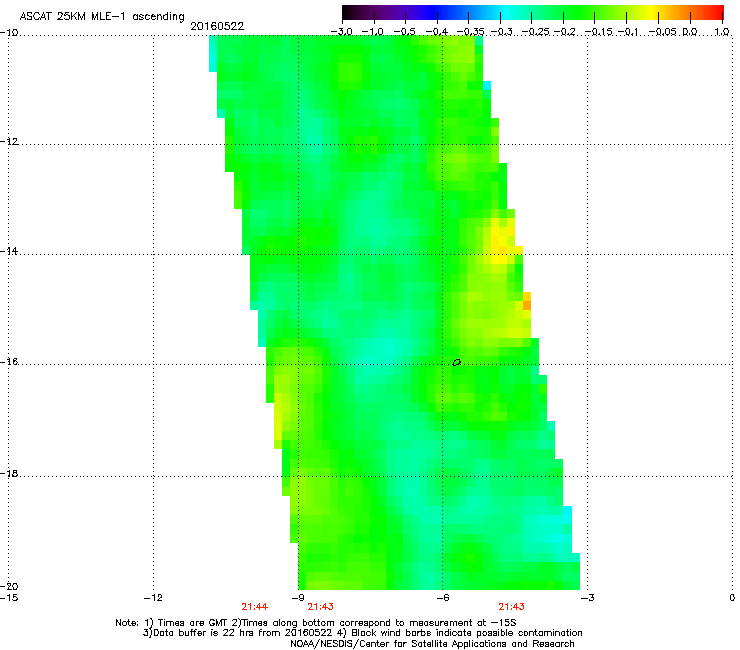The height and width of the screenshot is (650, 740).
Task: Click the red "21:44" time stamp
Action: (x=254, y=607)
